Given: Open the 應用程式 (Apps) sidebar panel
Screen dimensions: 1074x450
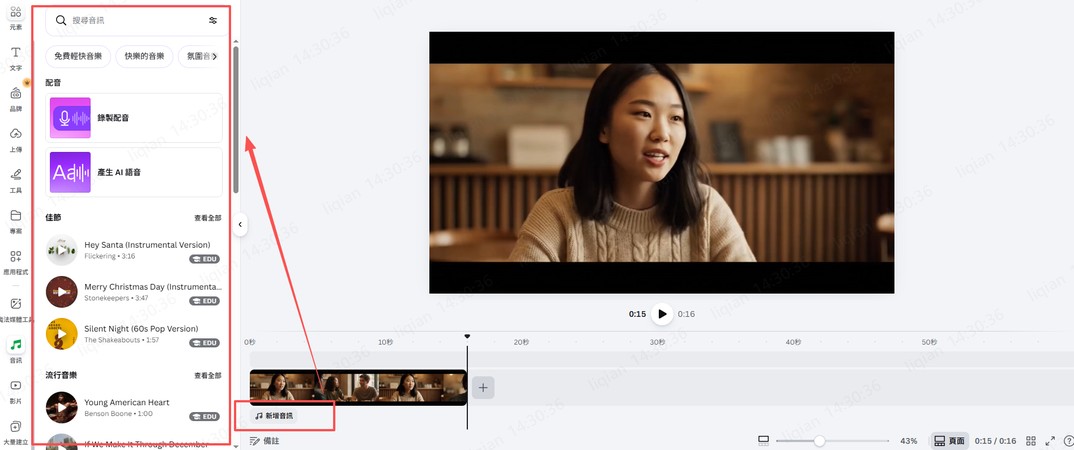Looking at the screenshot, I should pos(16,262).
